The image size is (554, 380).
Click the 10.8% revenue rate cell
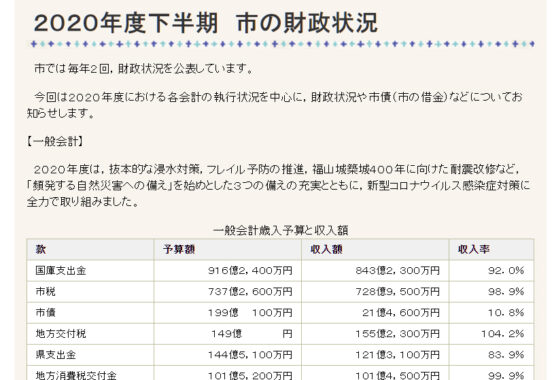(x=491, y=313)
